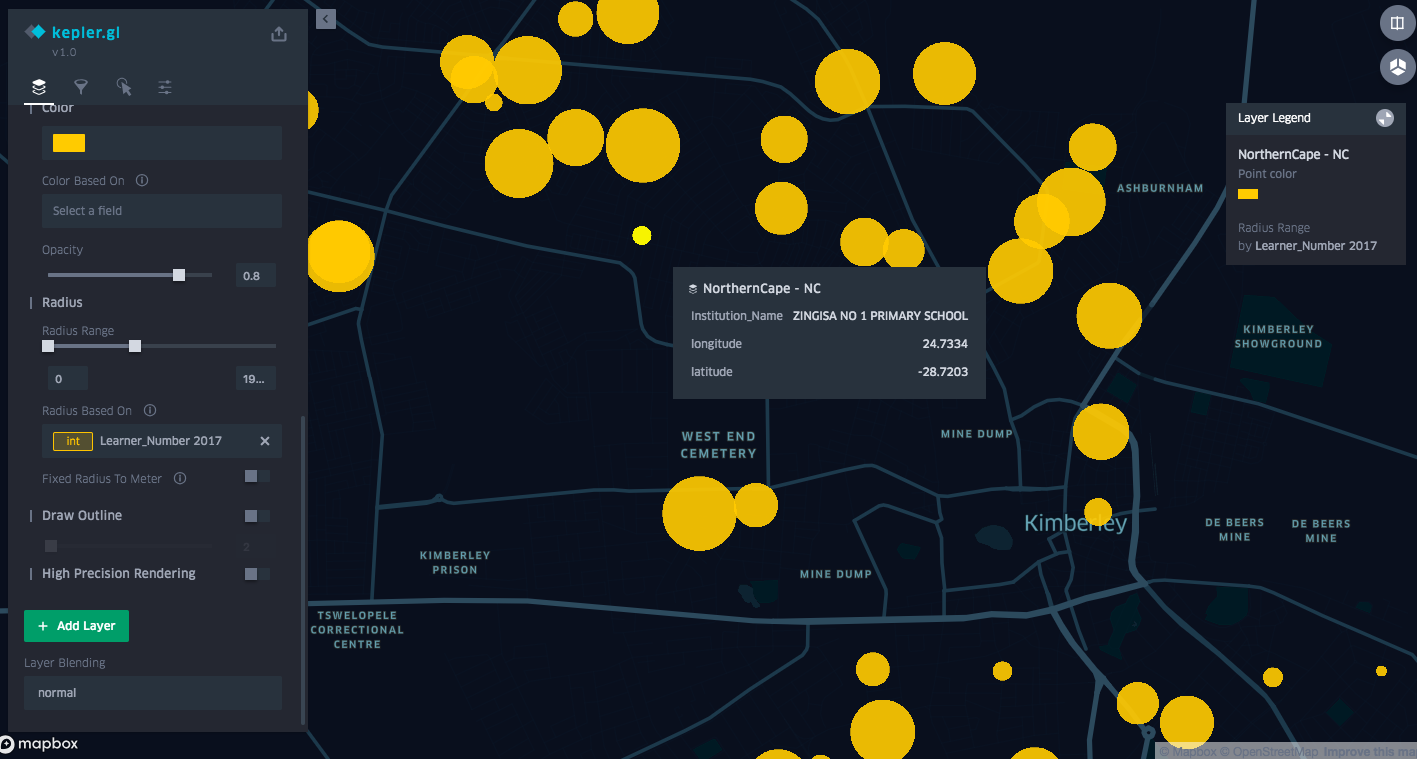This screenshot has width=1417, height=759.
Task: Close the Layer Legend panel icon
Action: (1385, 118)
